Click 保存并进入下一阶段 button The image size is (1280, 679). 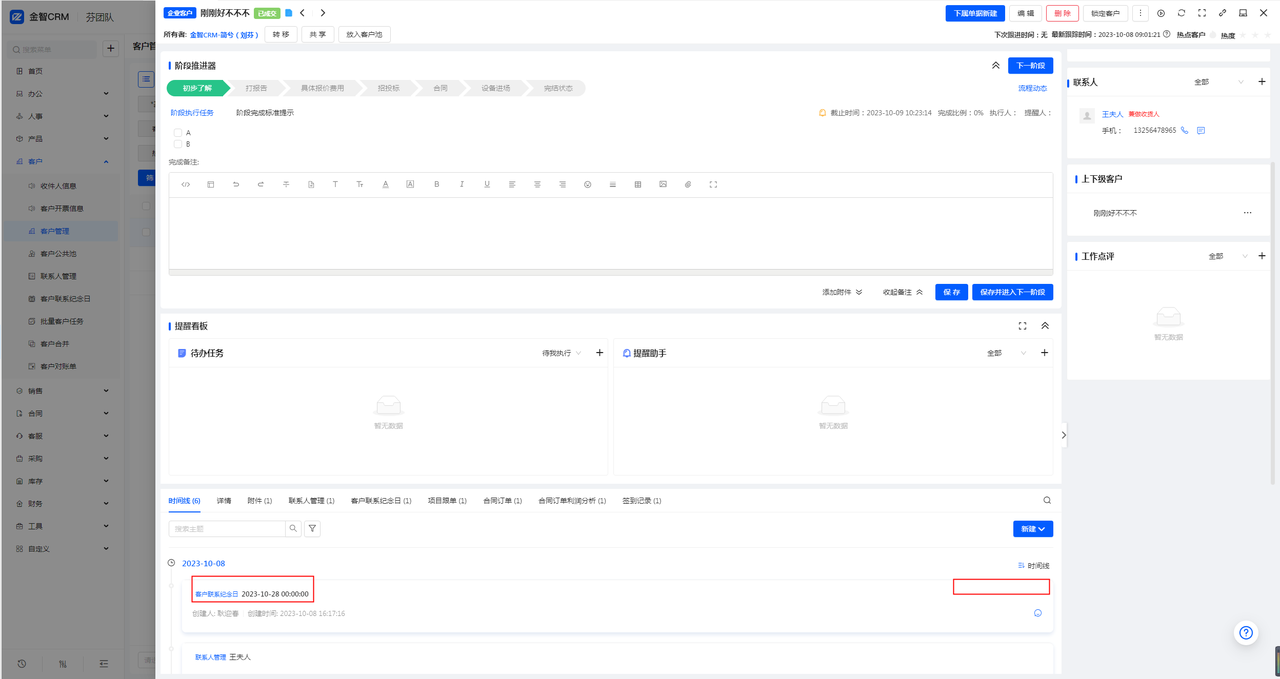(x=1013, y=292)
